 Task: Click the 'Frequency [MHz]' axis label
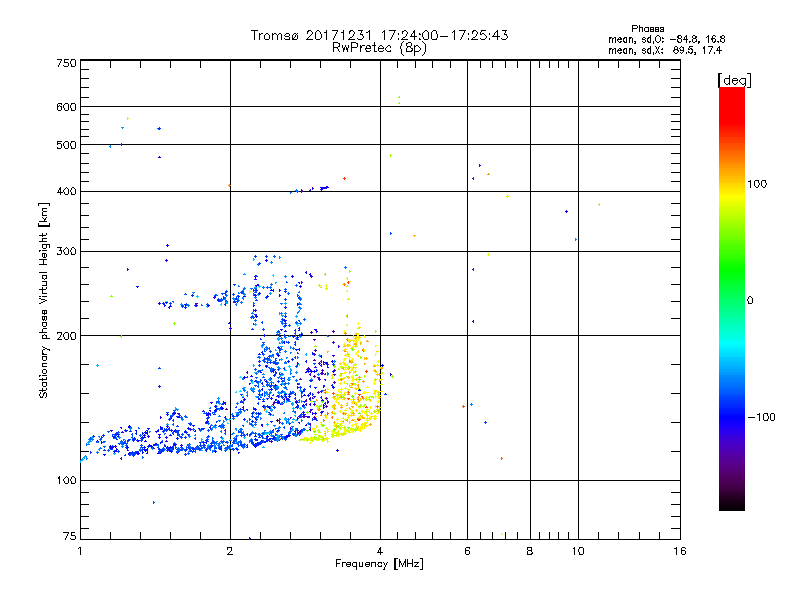[379, 564]
